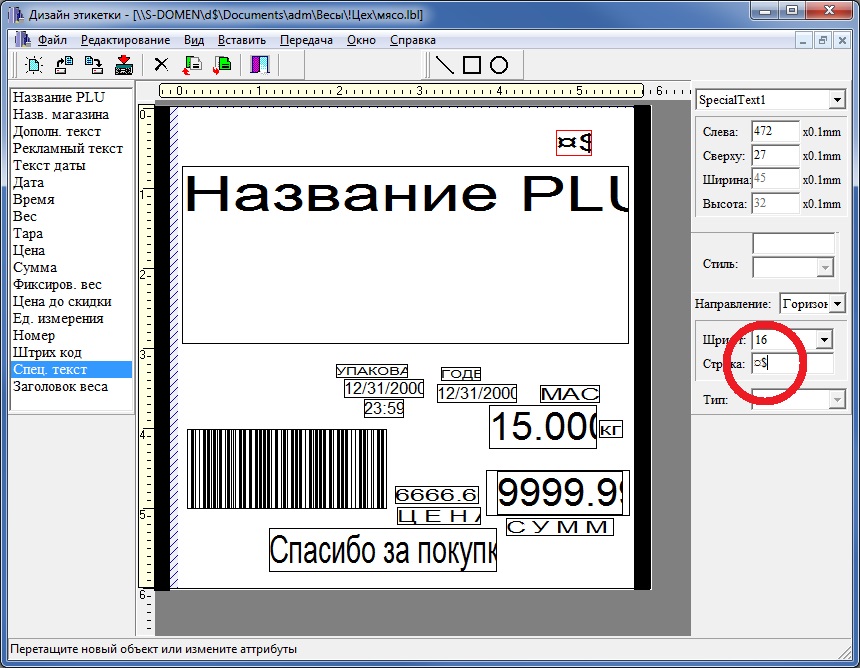Image resolution: width=860 pixels, height=668 pixels.
Task: Select Штрих код in the object list
Action: [47, 352]
